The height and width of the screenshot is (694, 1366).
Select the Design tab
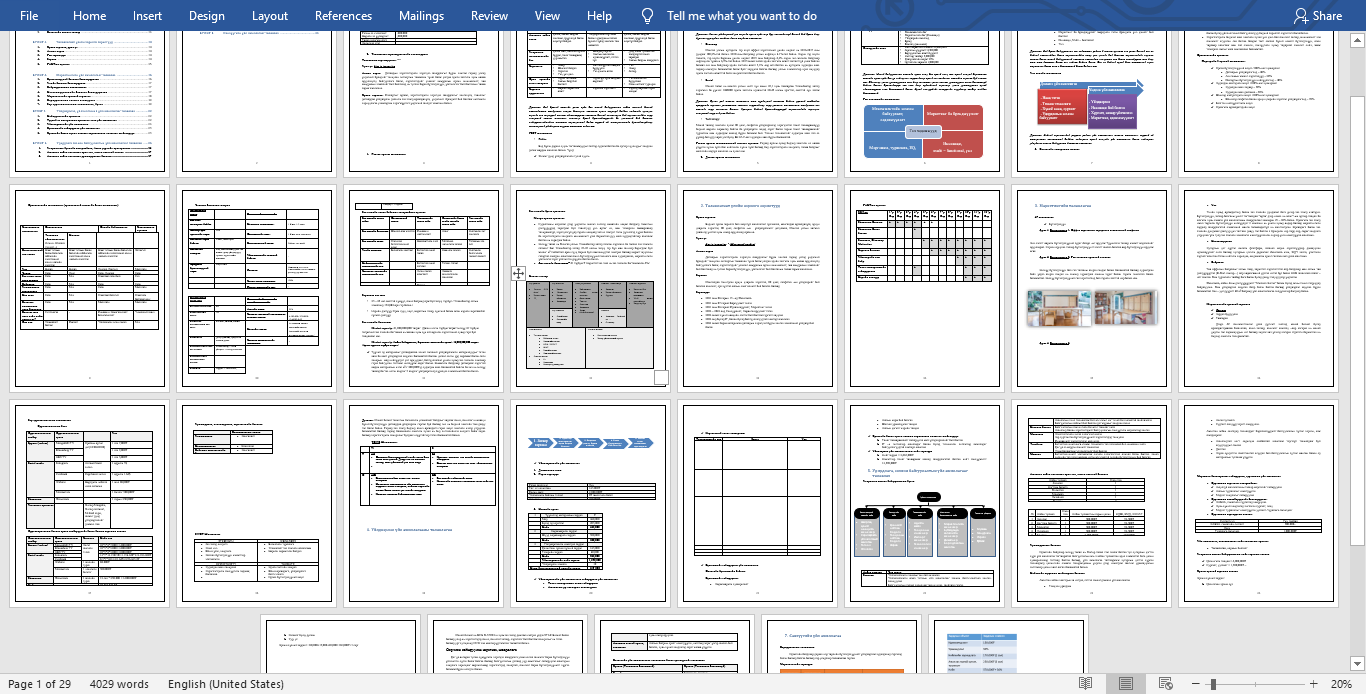(x=207, y=15)
